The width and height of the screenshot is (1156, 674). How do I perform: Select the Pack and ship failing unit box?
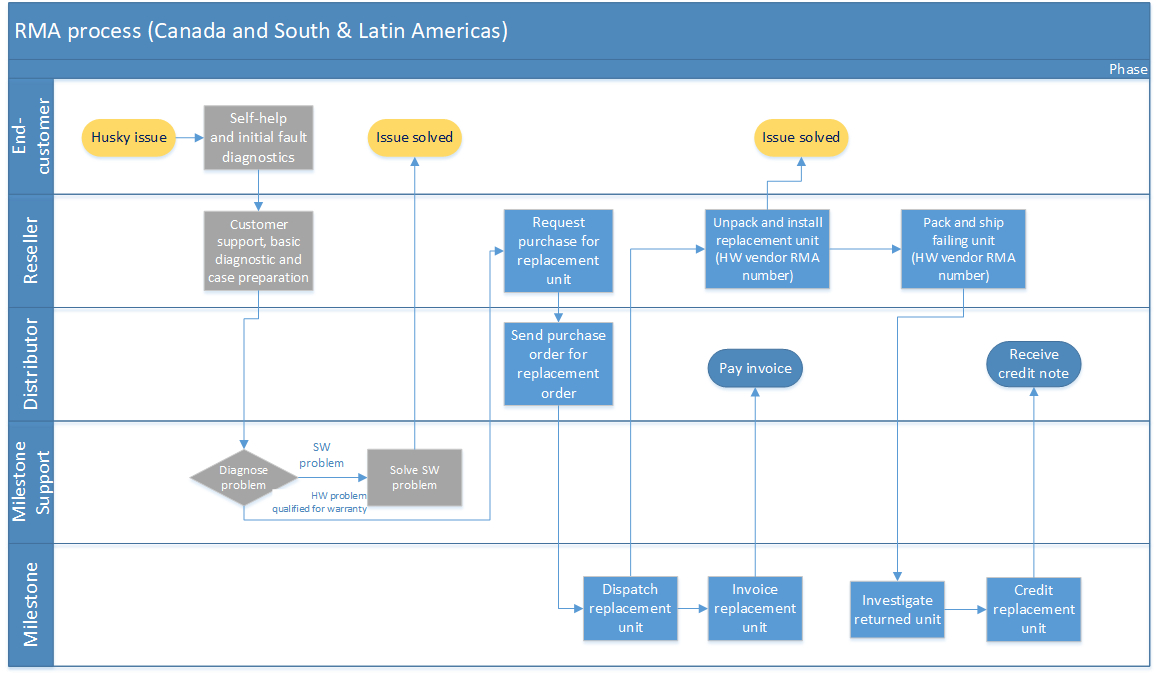(963, 249)
